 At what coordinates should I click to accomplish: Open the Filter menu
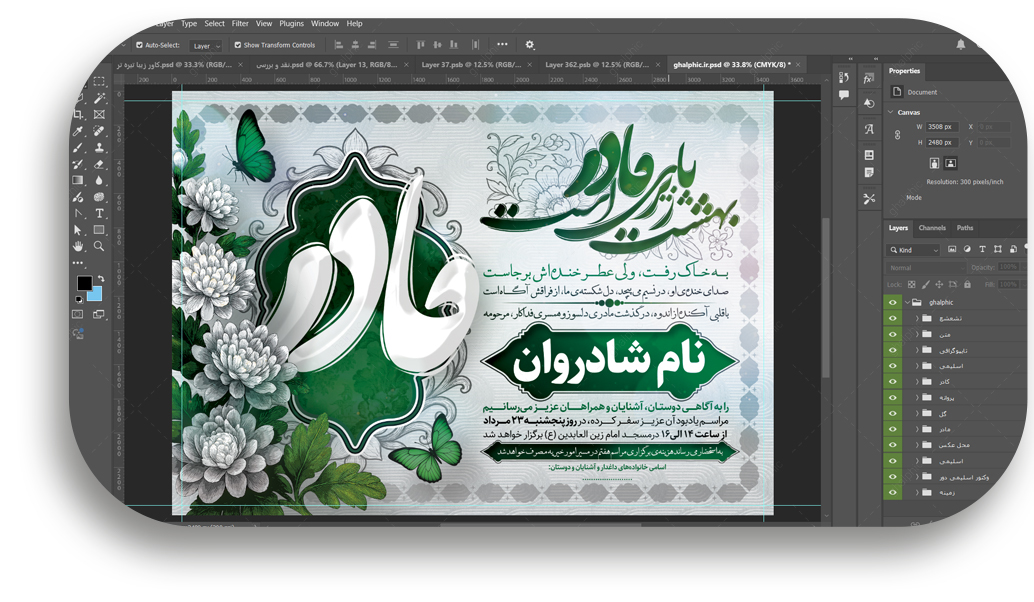[240, 23]
